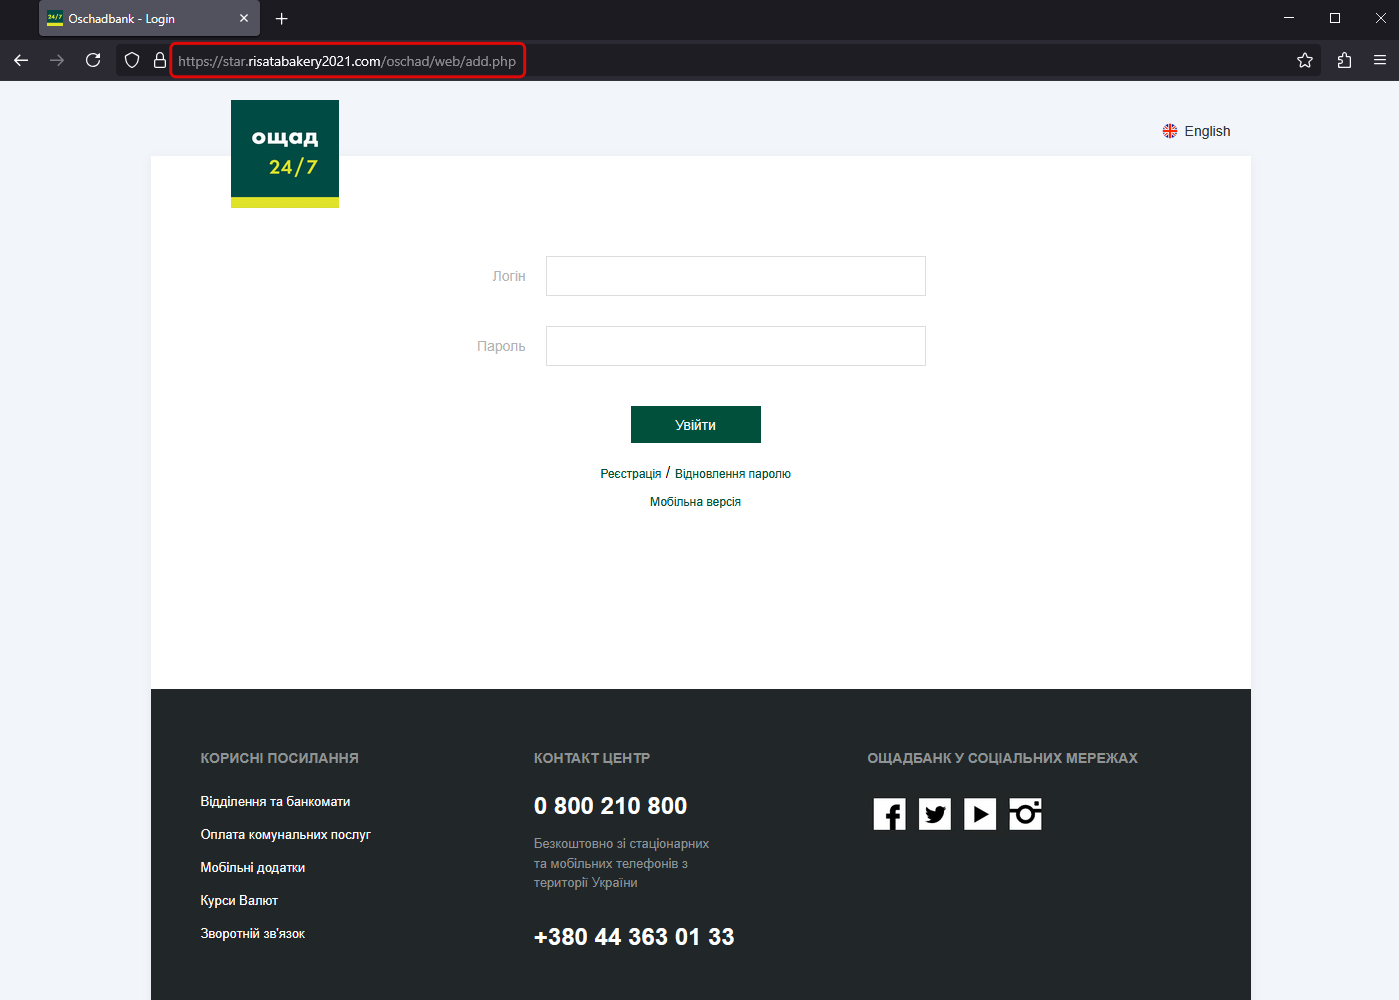Viewport: 1399px width, 1000px height.
Task: Click the КОНТАКТ ЦЕНТР heading
Action: (592, 758)
